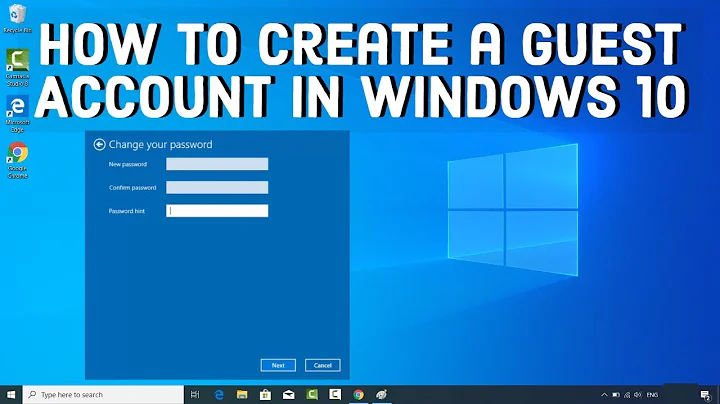Open network settings from the tray
Image resolution: width=720 pixels, height=404 pixels.
(x=627, y=395)
